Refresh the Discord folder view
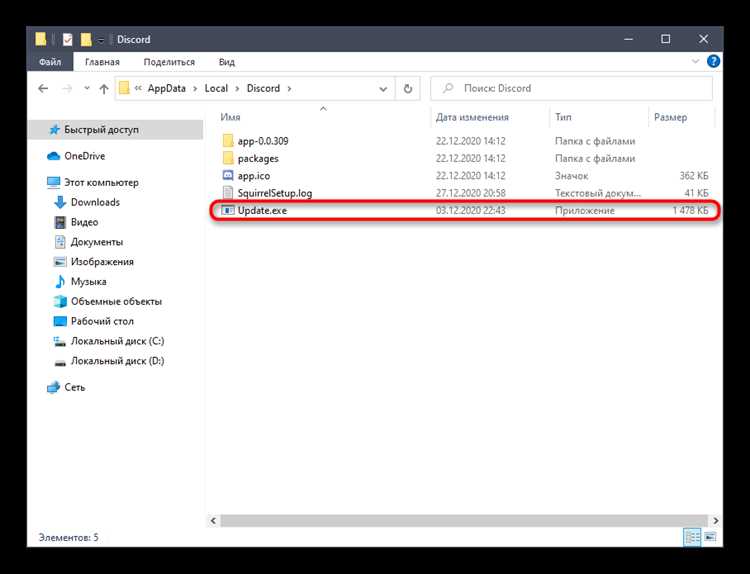Viewport: 750px width, 574px height. click(408, 88)
